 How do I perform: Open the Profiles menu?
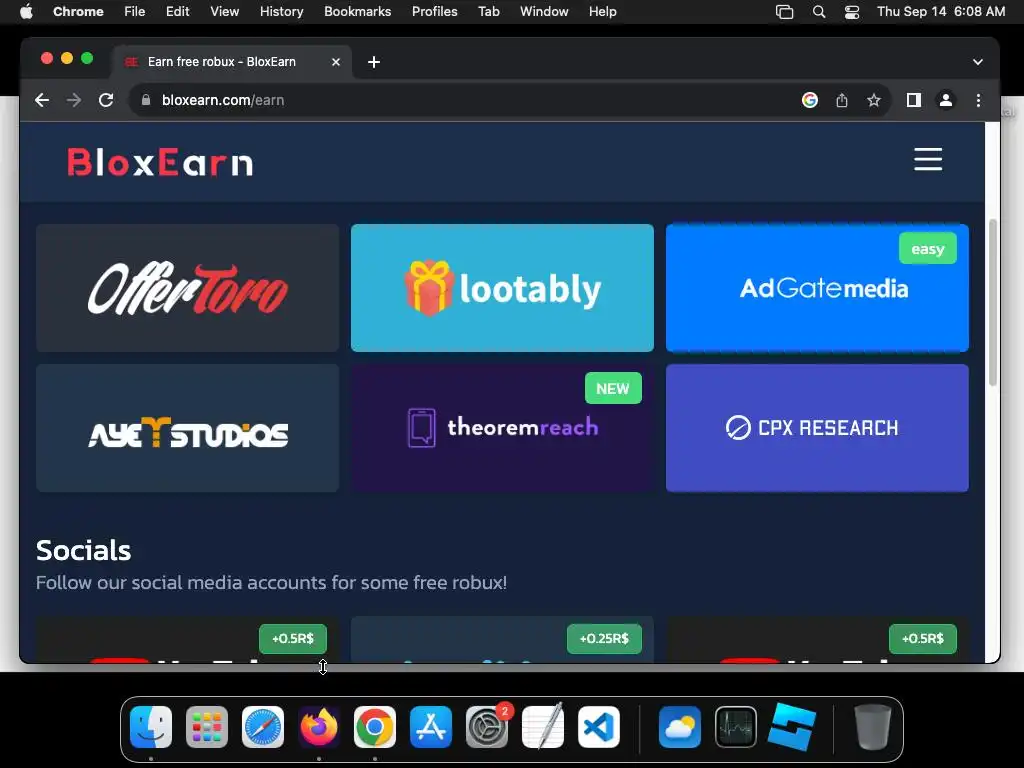pyautogui.click(x=434, y=12)
